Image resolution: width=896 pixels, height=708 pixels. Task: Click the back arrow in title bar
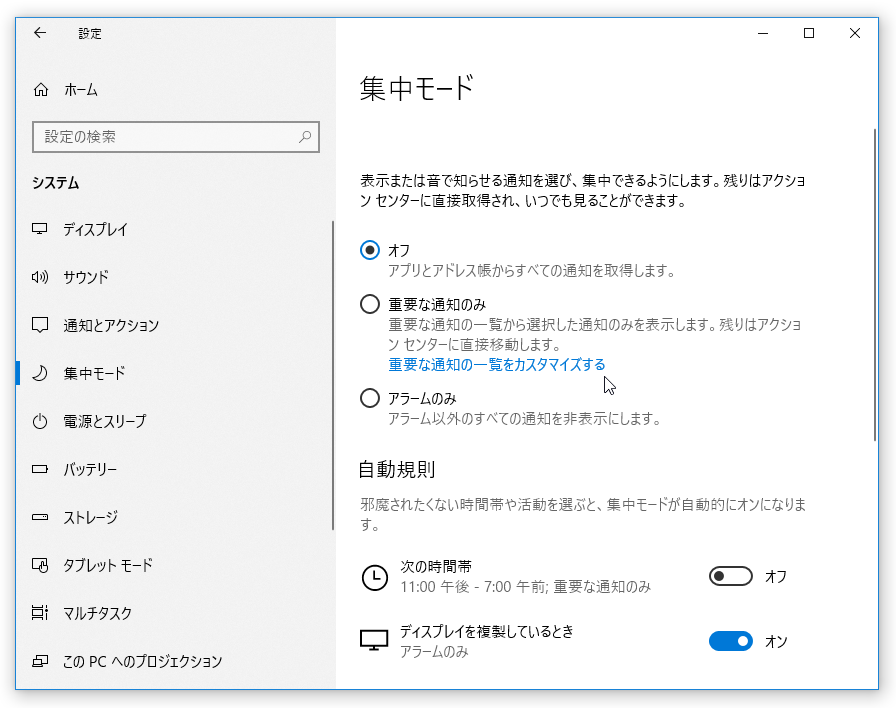point(39,33)
